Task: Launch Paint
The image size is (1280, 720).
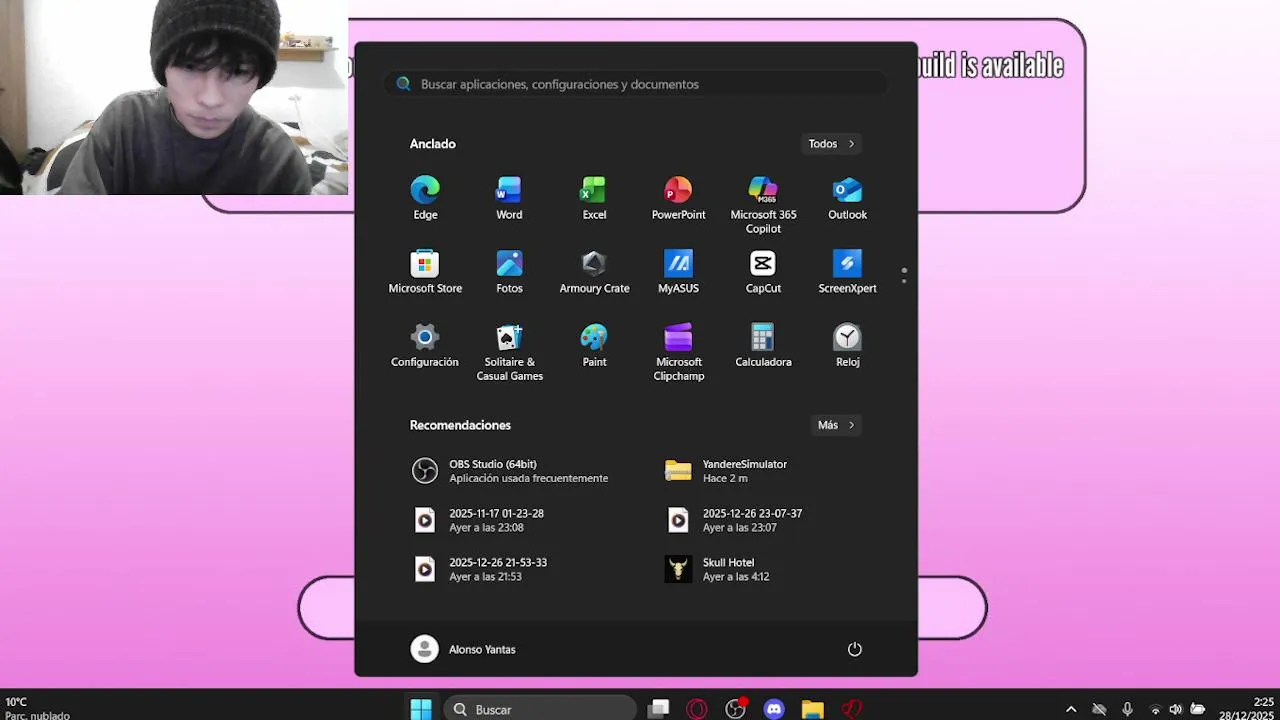Action: tap(594, 346)
